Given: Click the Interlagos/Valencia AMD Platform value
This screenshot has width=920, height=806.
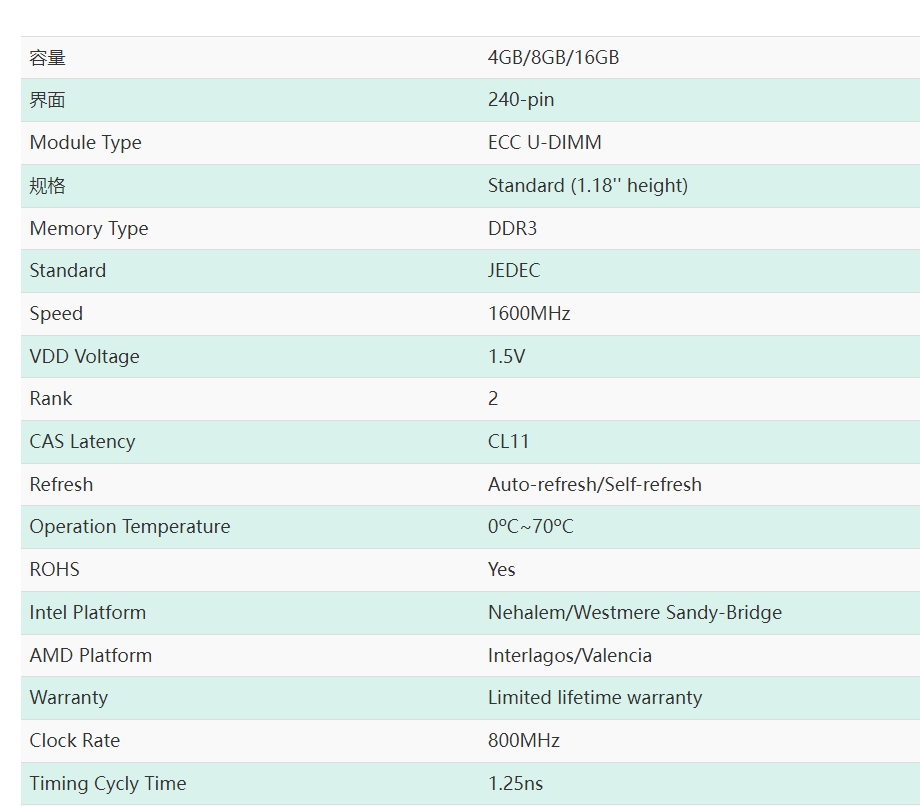Looking at the screenshot, I should pyautogui.click(x=570, y=655).
